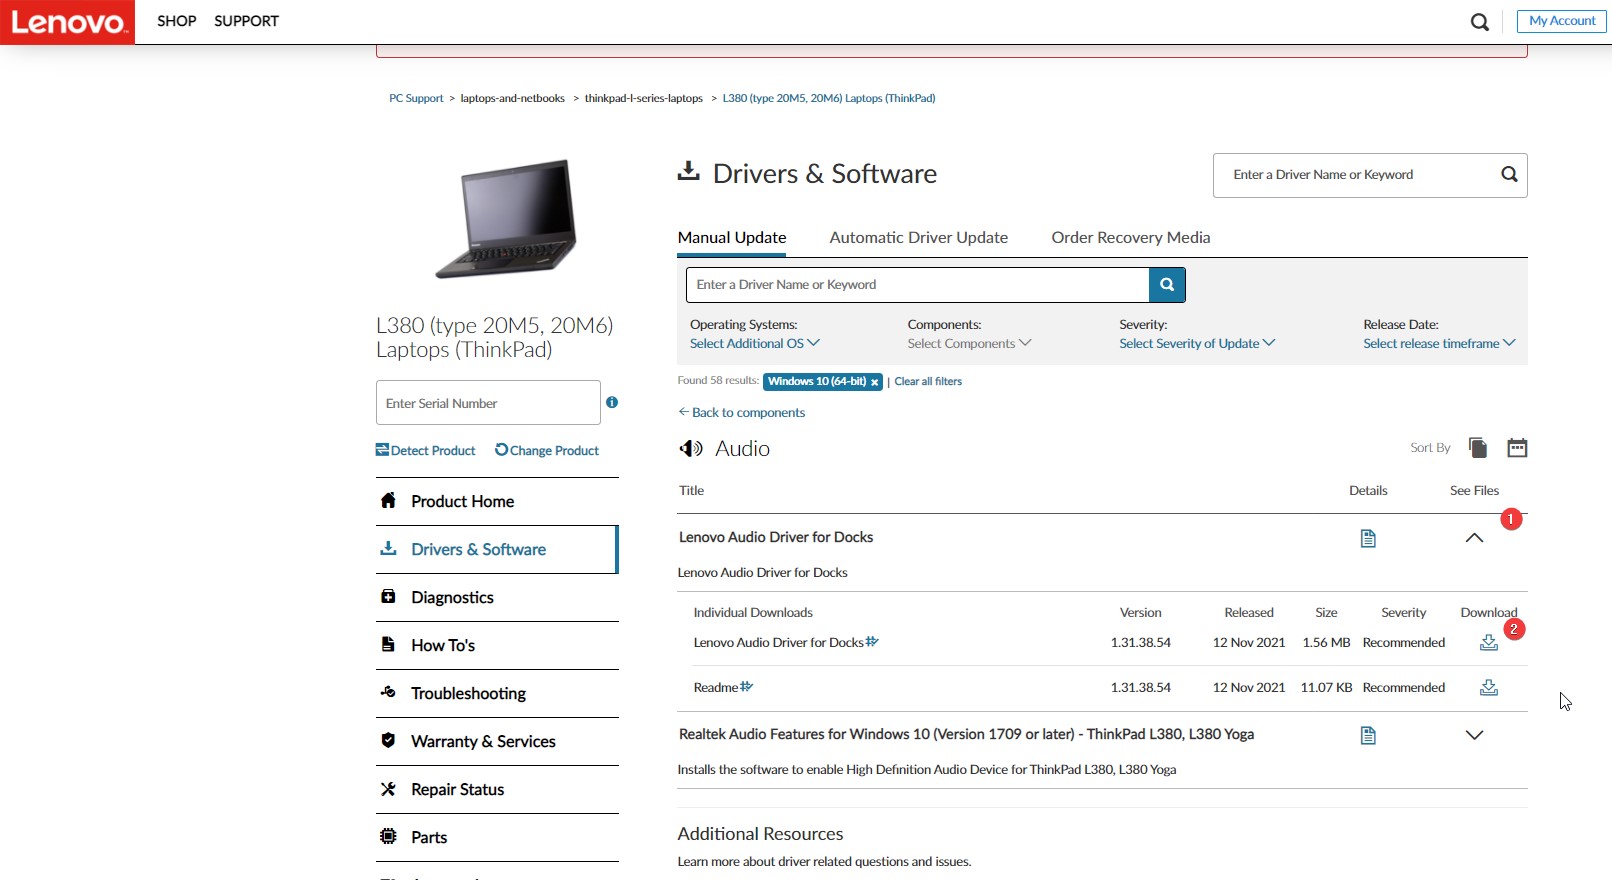The height and width of the screenshot is (880, 1612).
Task: Open the SUPPORT menu
Action: click(246, 21)
